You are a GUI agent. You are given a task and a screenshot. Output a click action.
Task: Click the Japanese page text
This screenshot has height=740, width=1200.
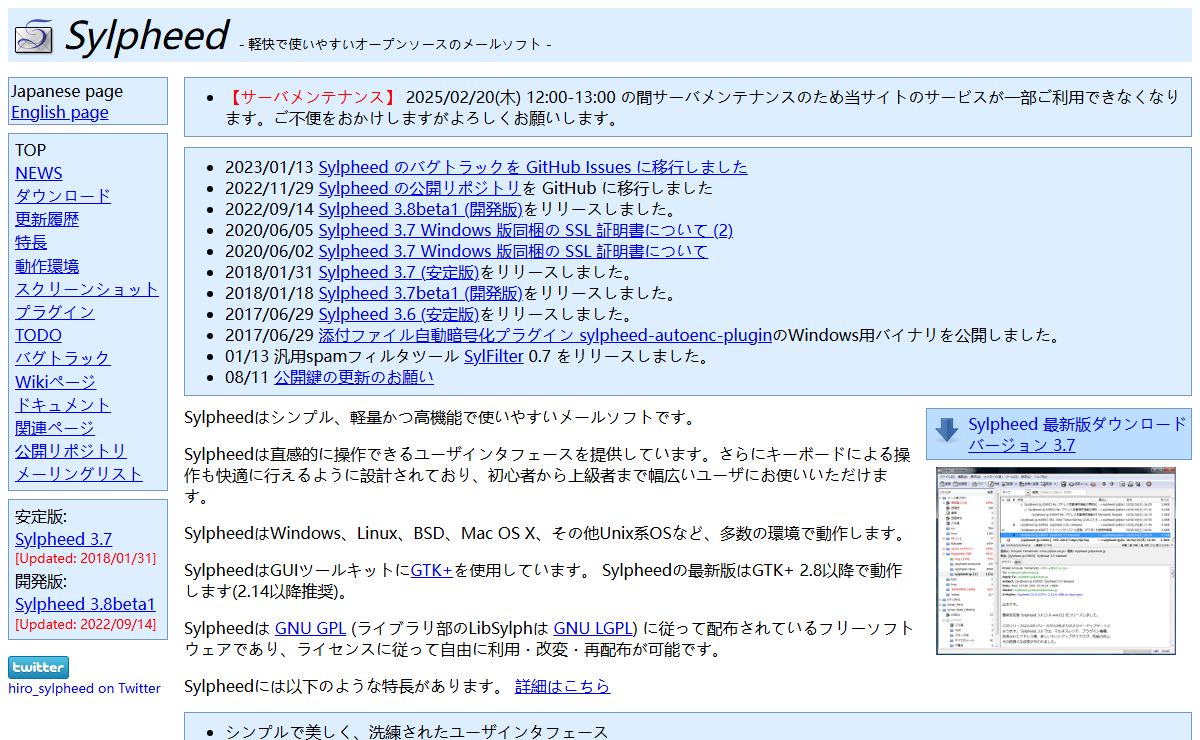[67, 91]
